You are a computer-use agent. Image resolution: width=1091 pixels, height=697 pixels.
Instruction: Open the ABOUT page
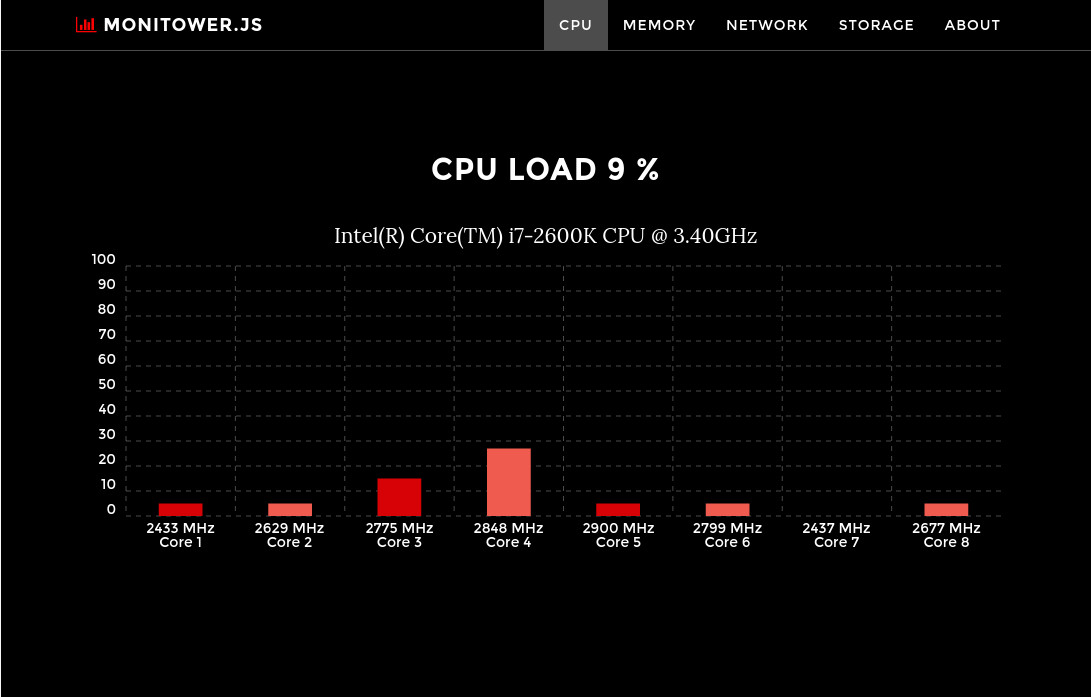tap(972, 25)
